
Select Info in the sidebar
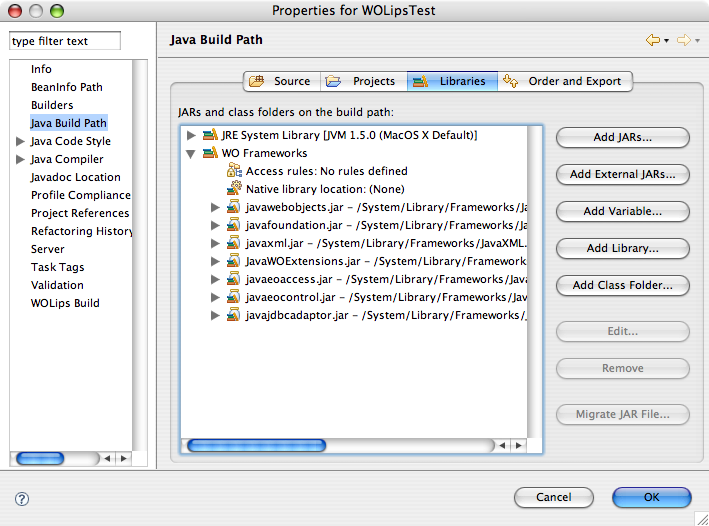(41, 69)
